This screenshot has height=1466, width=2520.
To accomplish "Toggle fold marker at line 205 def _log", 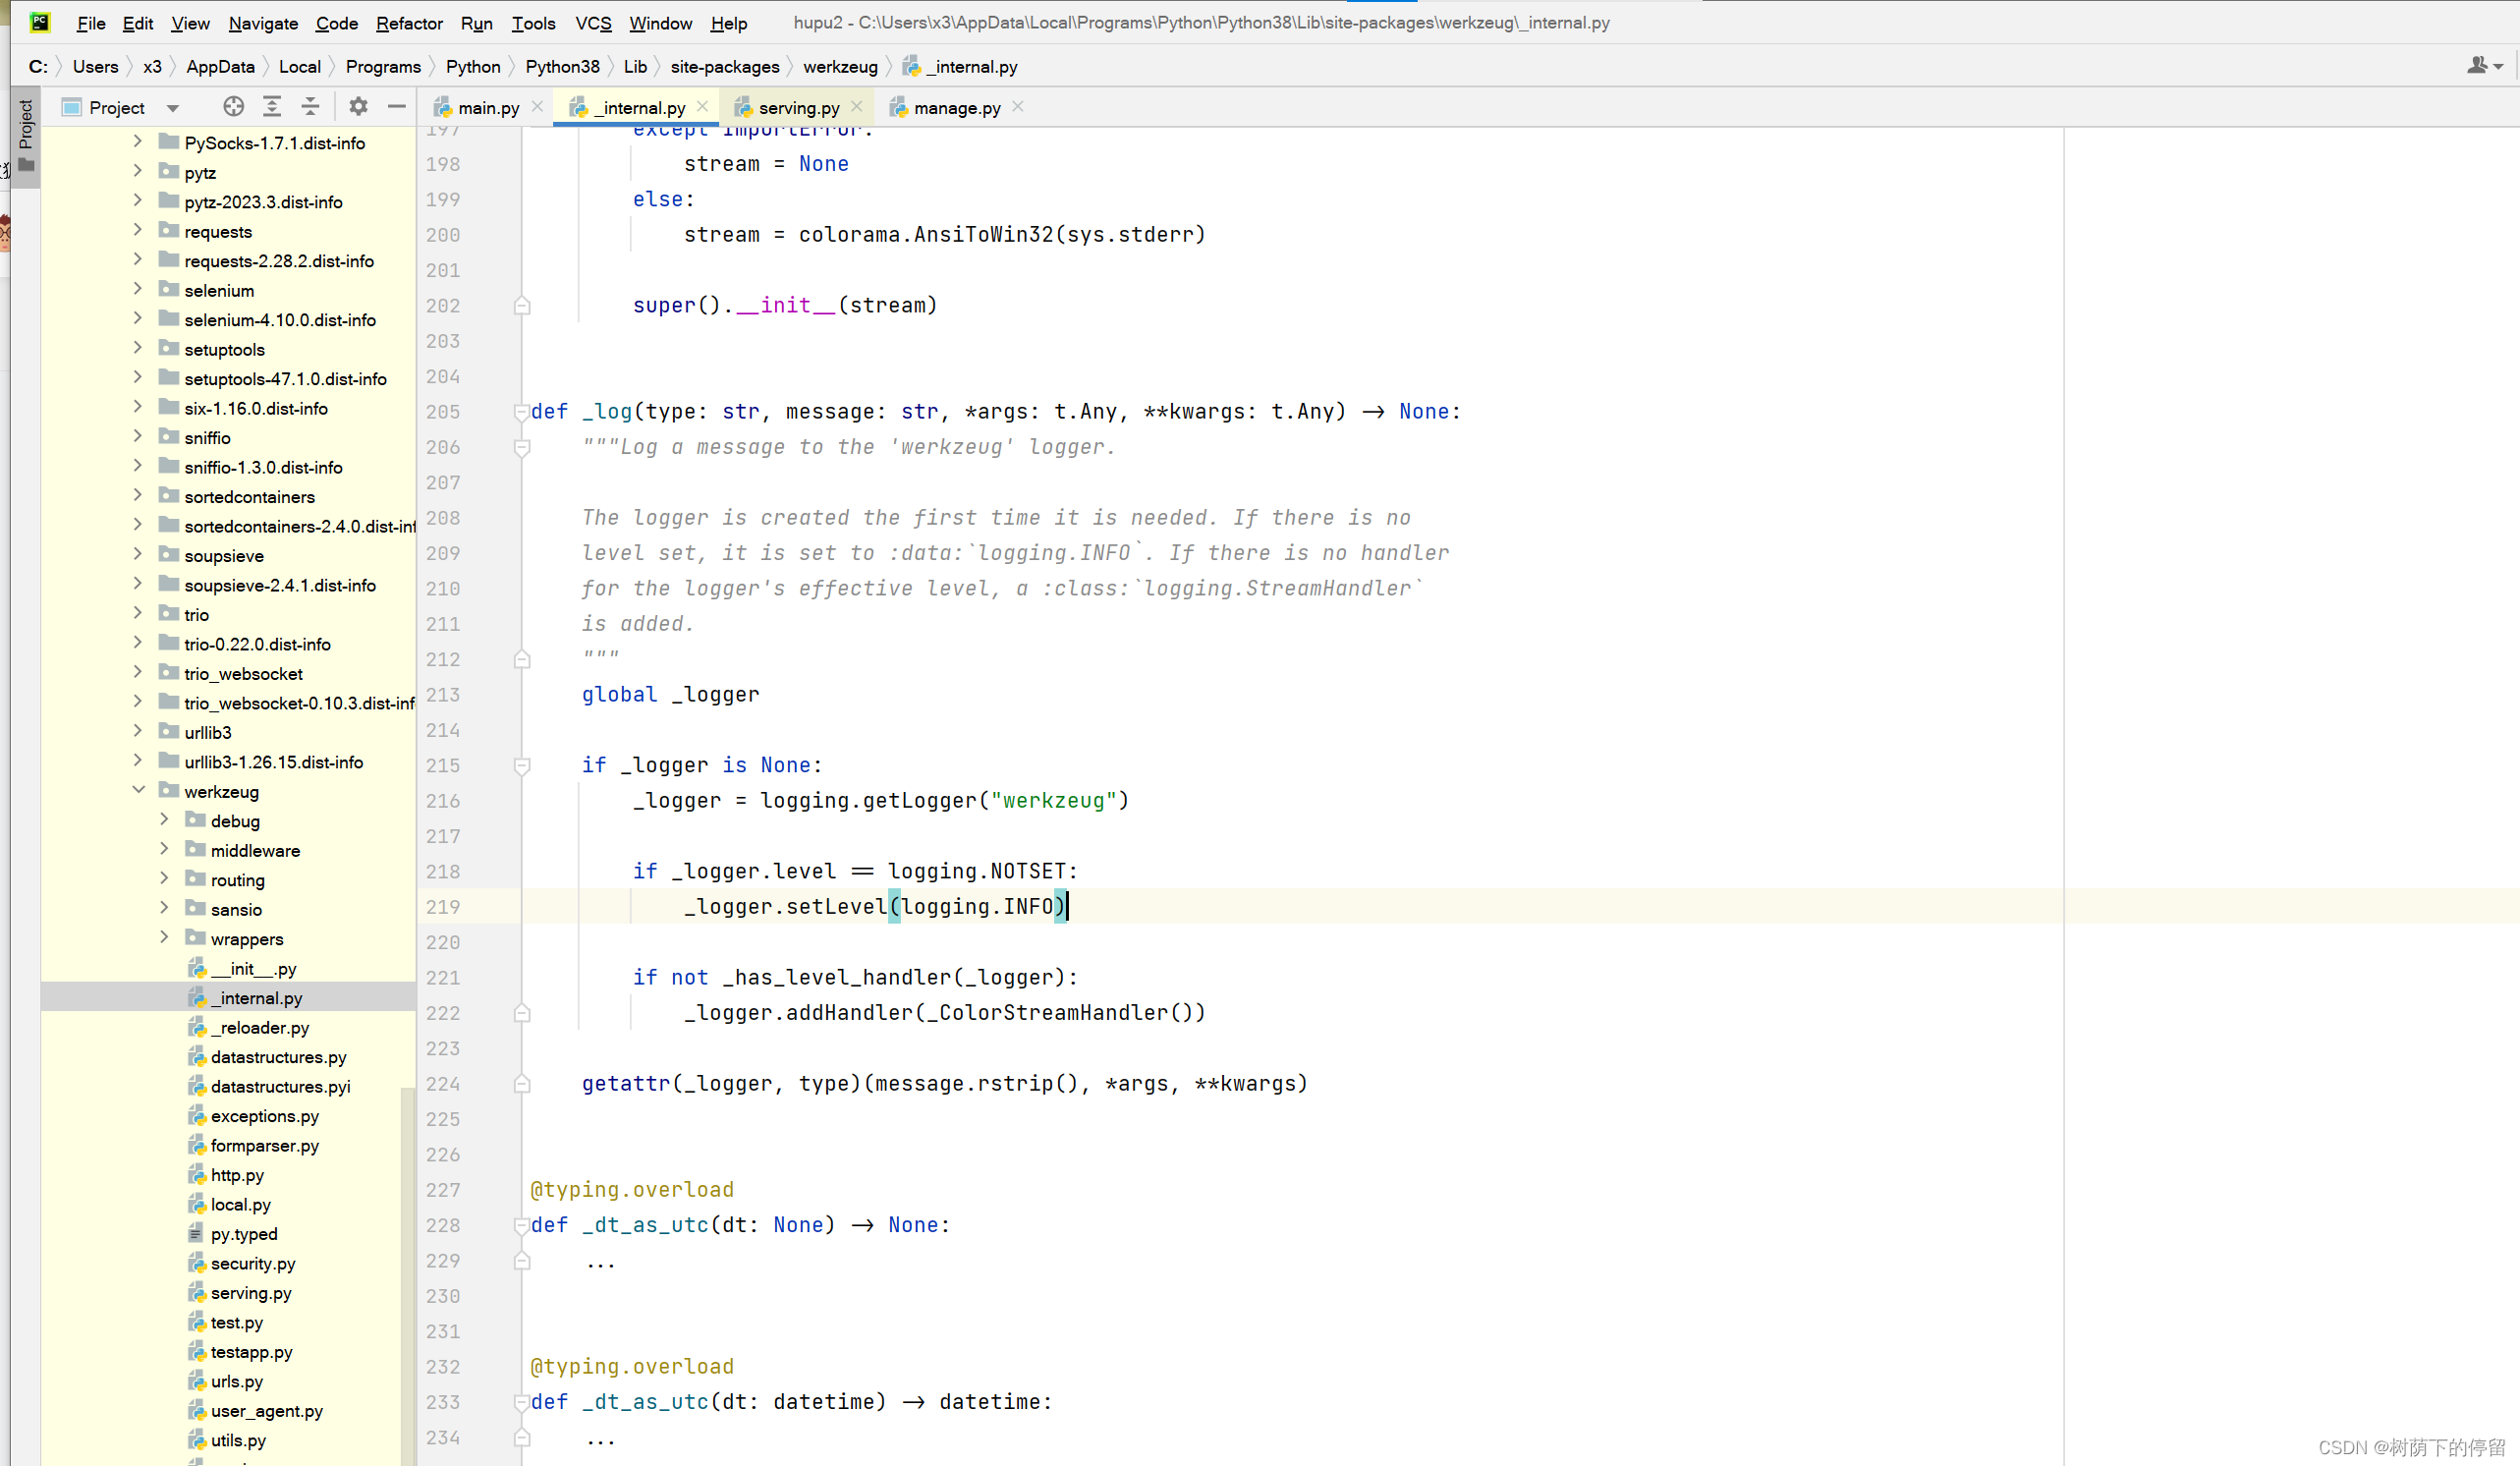I will pos(521,412).
